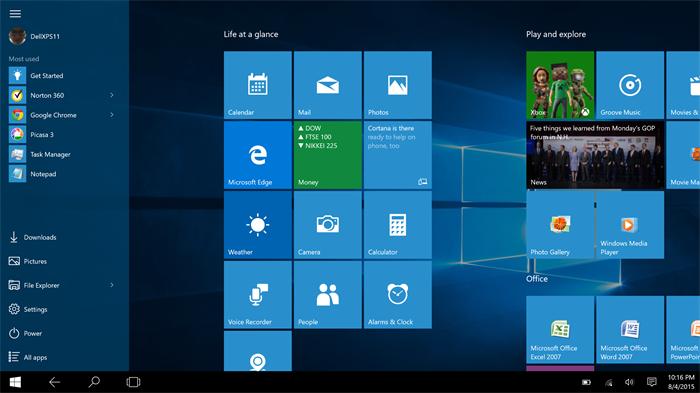The height and width of the screenshot is (393, 700).
Task: Open the hamburger menu at top left
Action: [15, 13]
